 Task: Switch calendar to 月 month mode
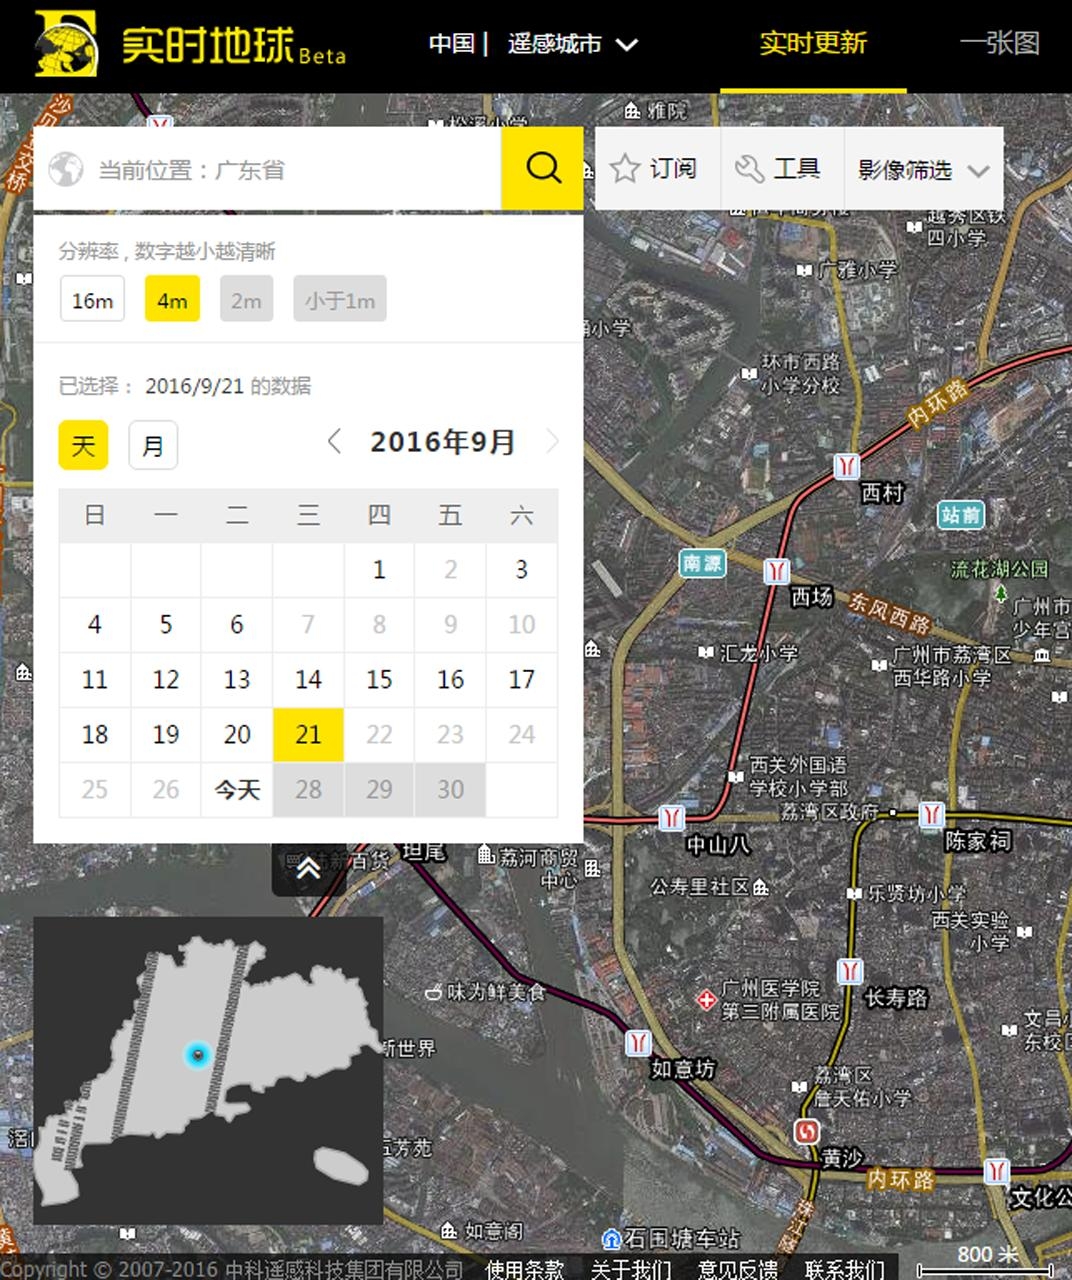tap(153, 445)
